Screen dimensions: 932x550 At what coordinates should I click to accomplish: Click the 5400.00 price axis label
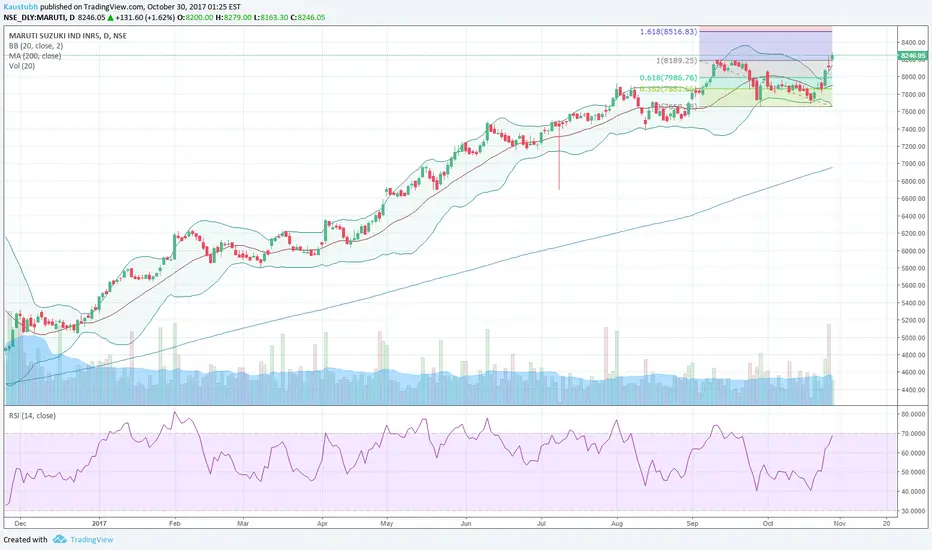[x=913, y=303]
